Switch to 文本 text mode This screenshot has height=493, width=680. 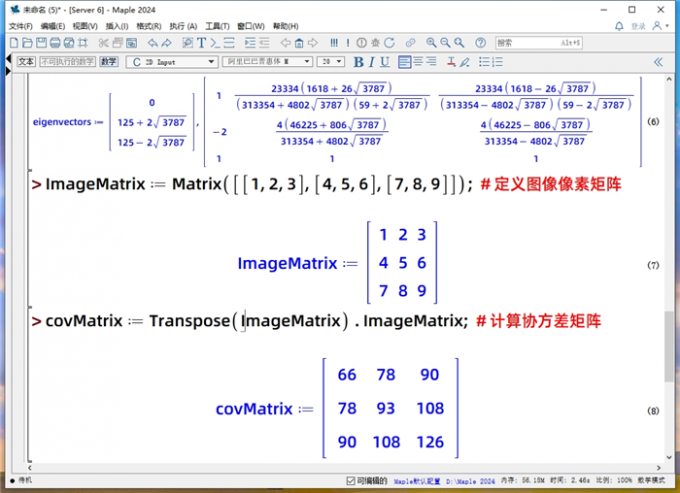26,62
